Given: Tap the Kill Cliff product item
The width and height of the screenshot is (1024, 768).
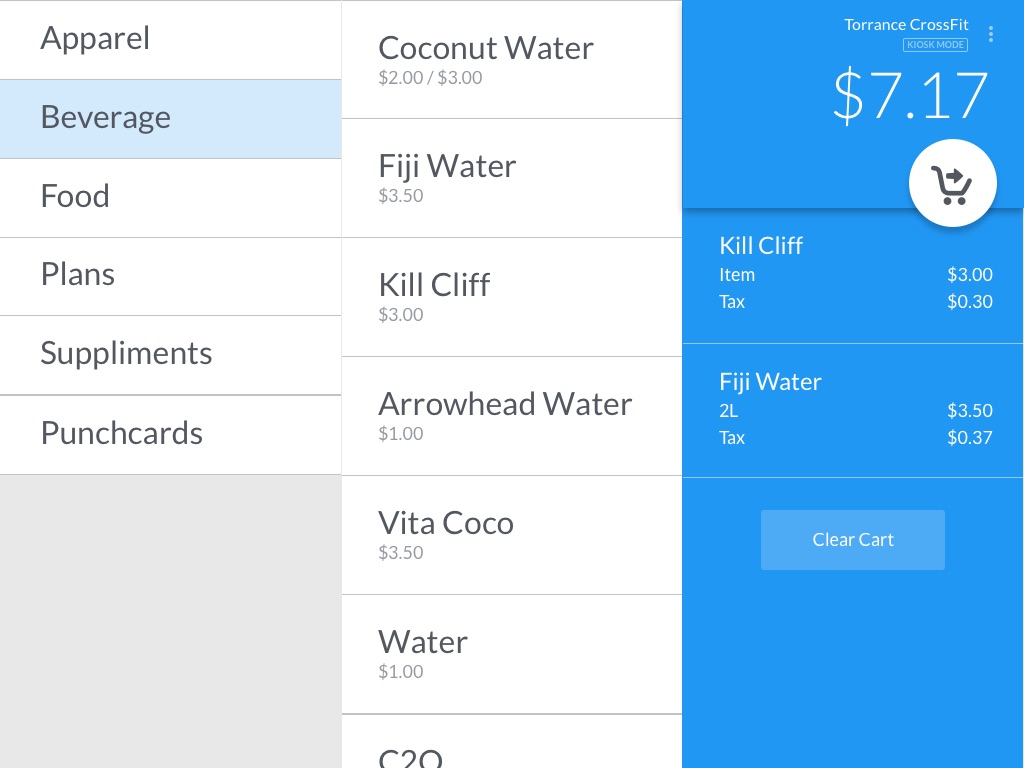Looking at the screenshot, I should tap(511, 296).
